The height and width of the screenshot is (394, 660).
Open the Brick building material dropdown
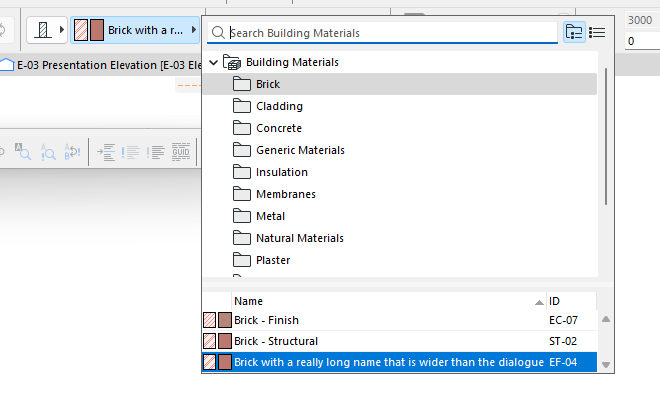tap(135, 30)
